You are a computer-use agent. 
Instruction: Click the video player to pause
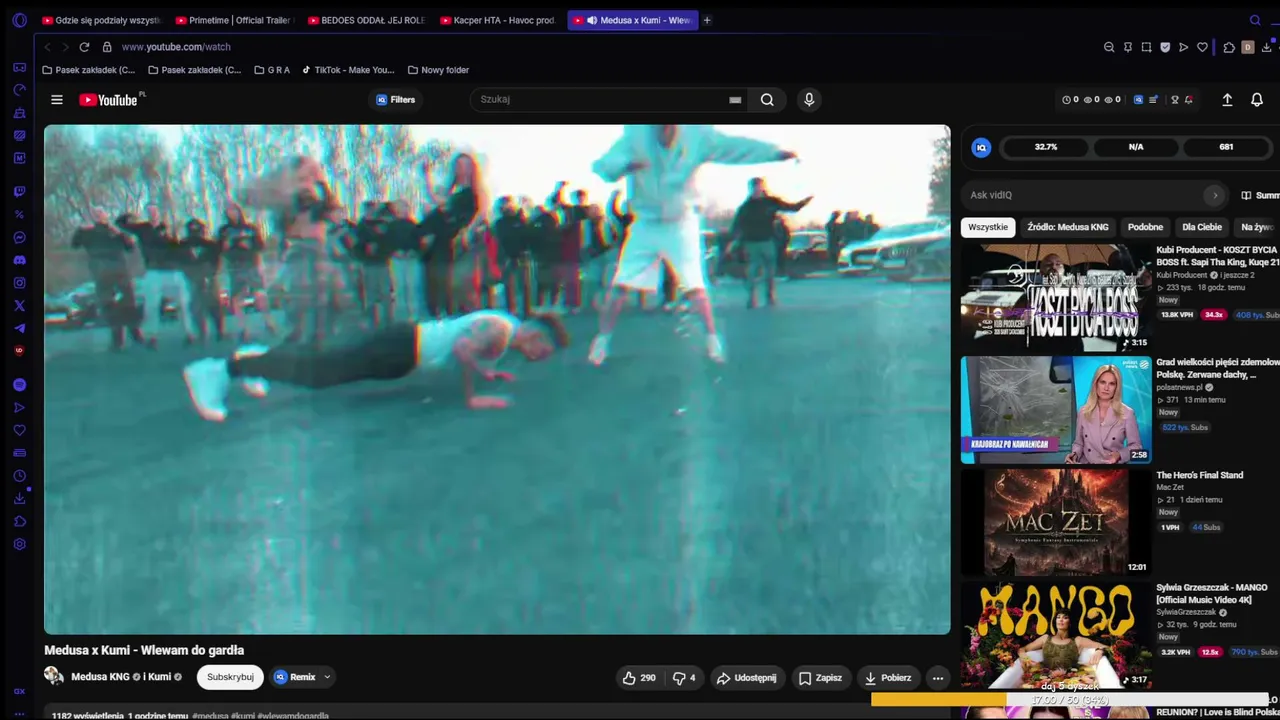coord(497,380)
